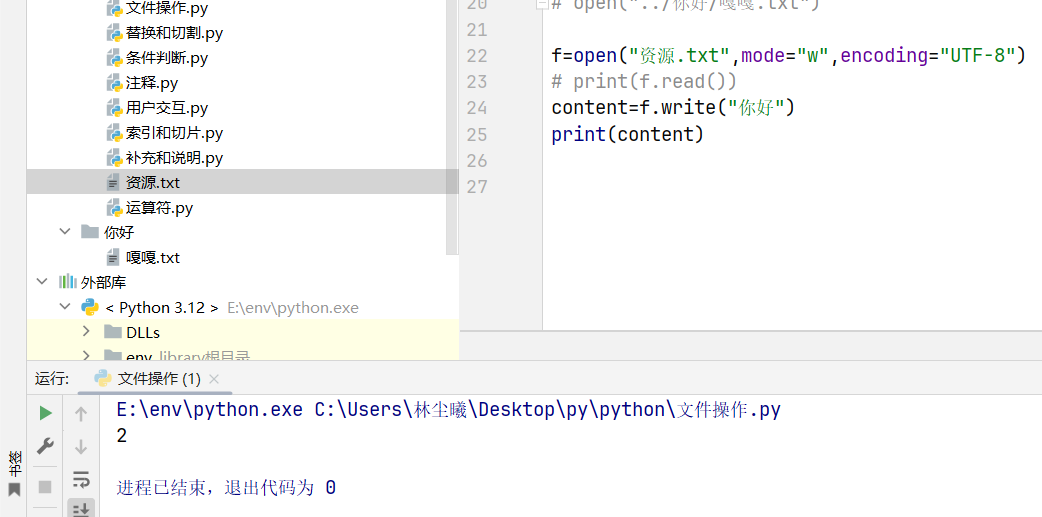Screen dimensions: 1042x517
Task: Click the print(content) code line
Action: click(x=627, y=134)
